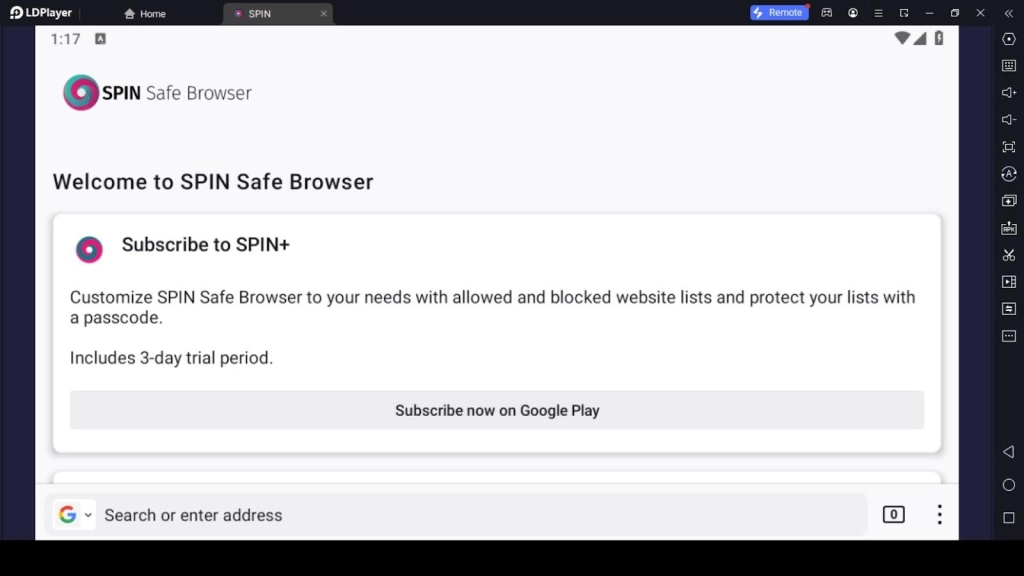Install an app via the APK install icon
Image resolution: width=1024 pixels, height=576 pixels.
1008,227
